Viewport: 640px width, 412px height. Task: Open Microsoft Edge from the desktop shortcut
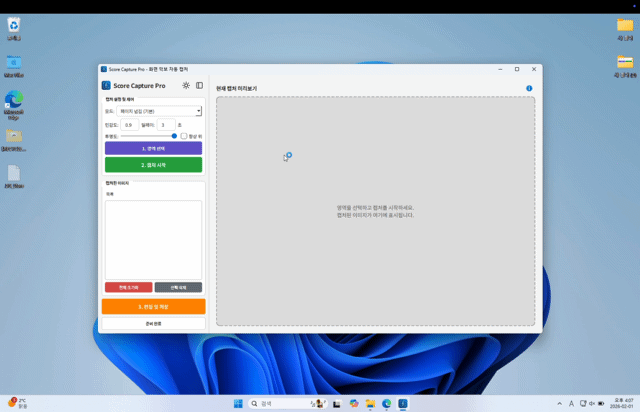tap(14, 101)
